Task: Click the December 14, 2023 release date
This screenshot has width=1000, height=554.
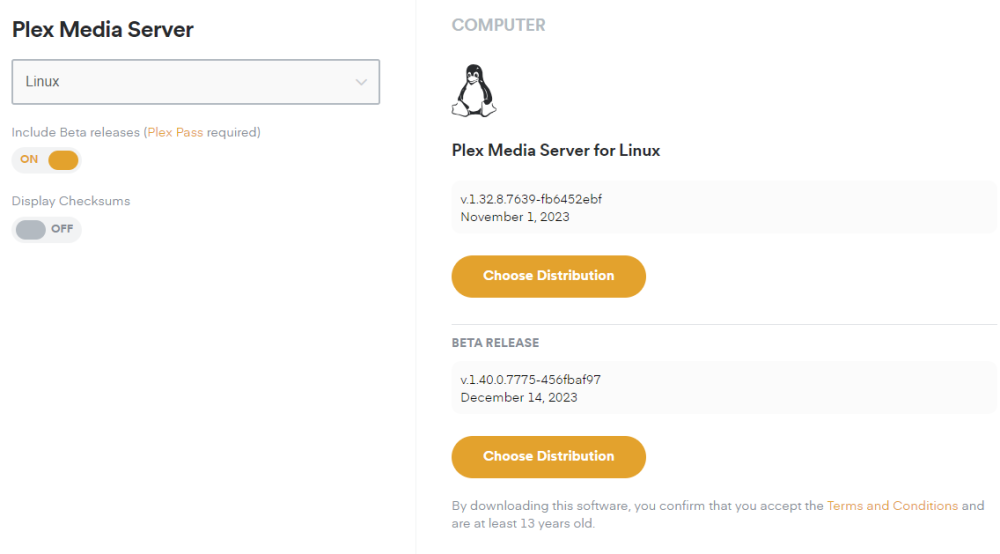Action: pos(518,397)
